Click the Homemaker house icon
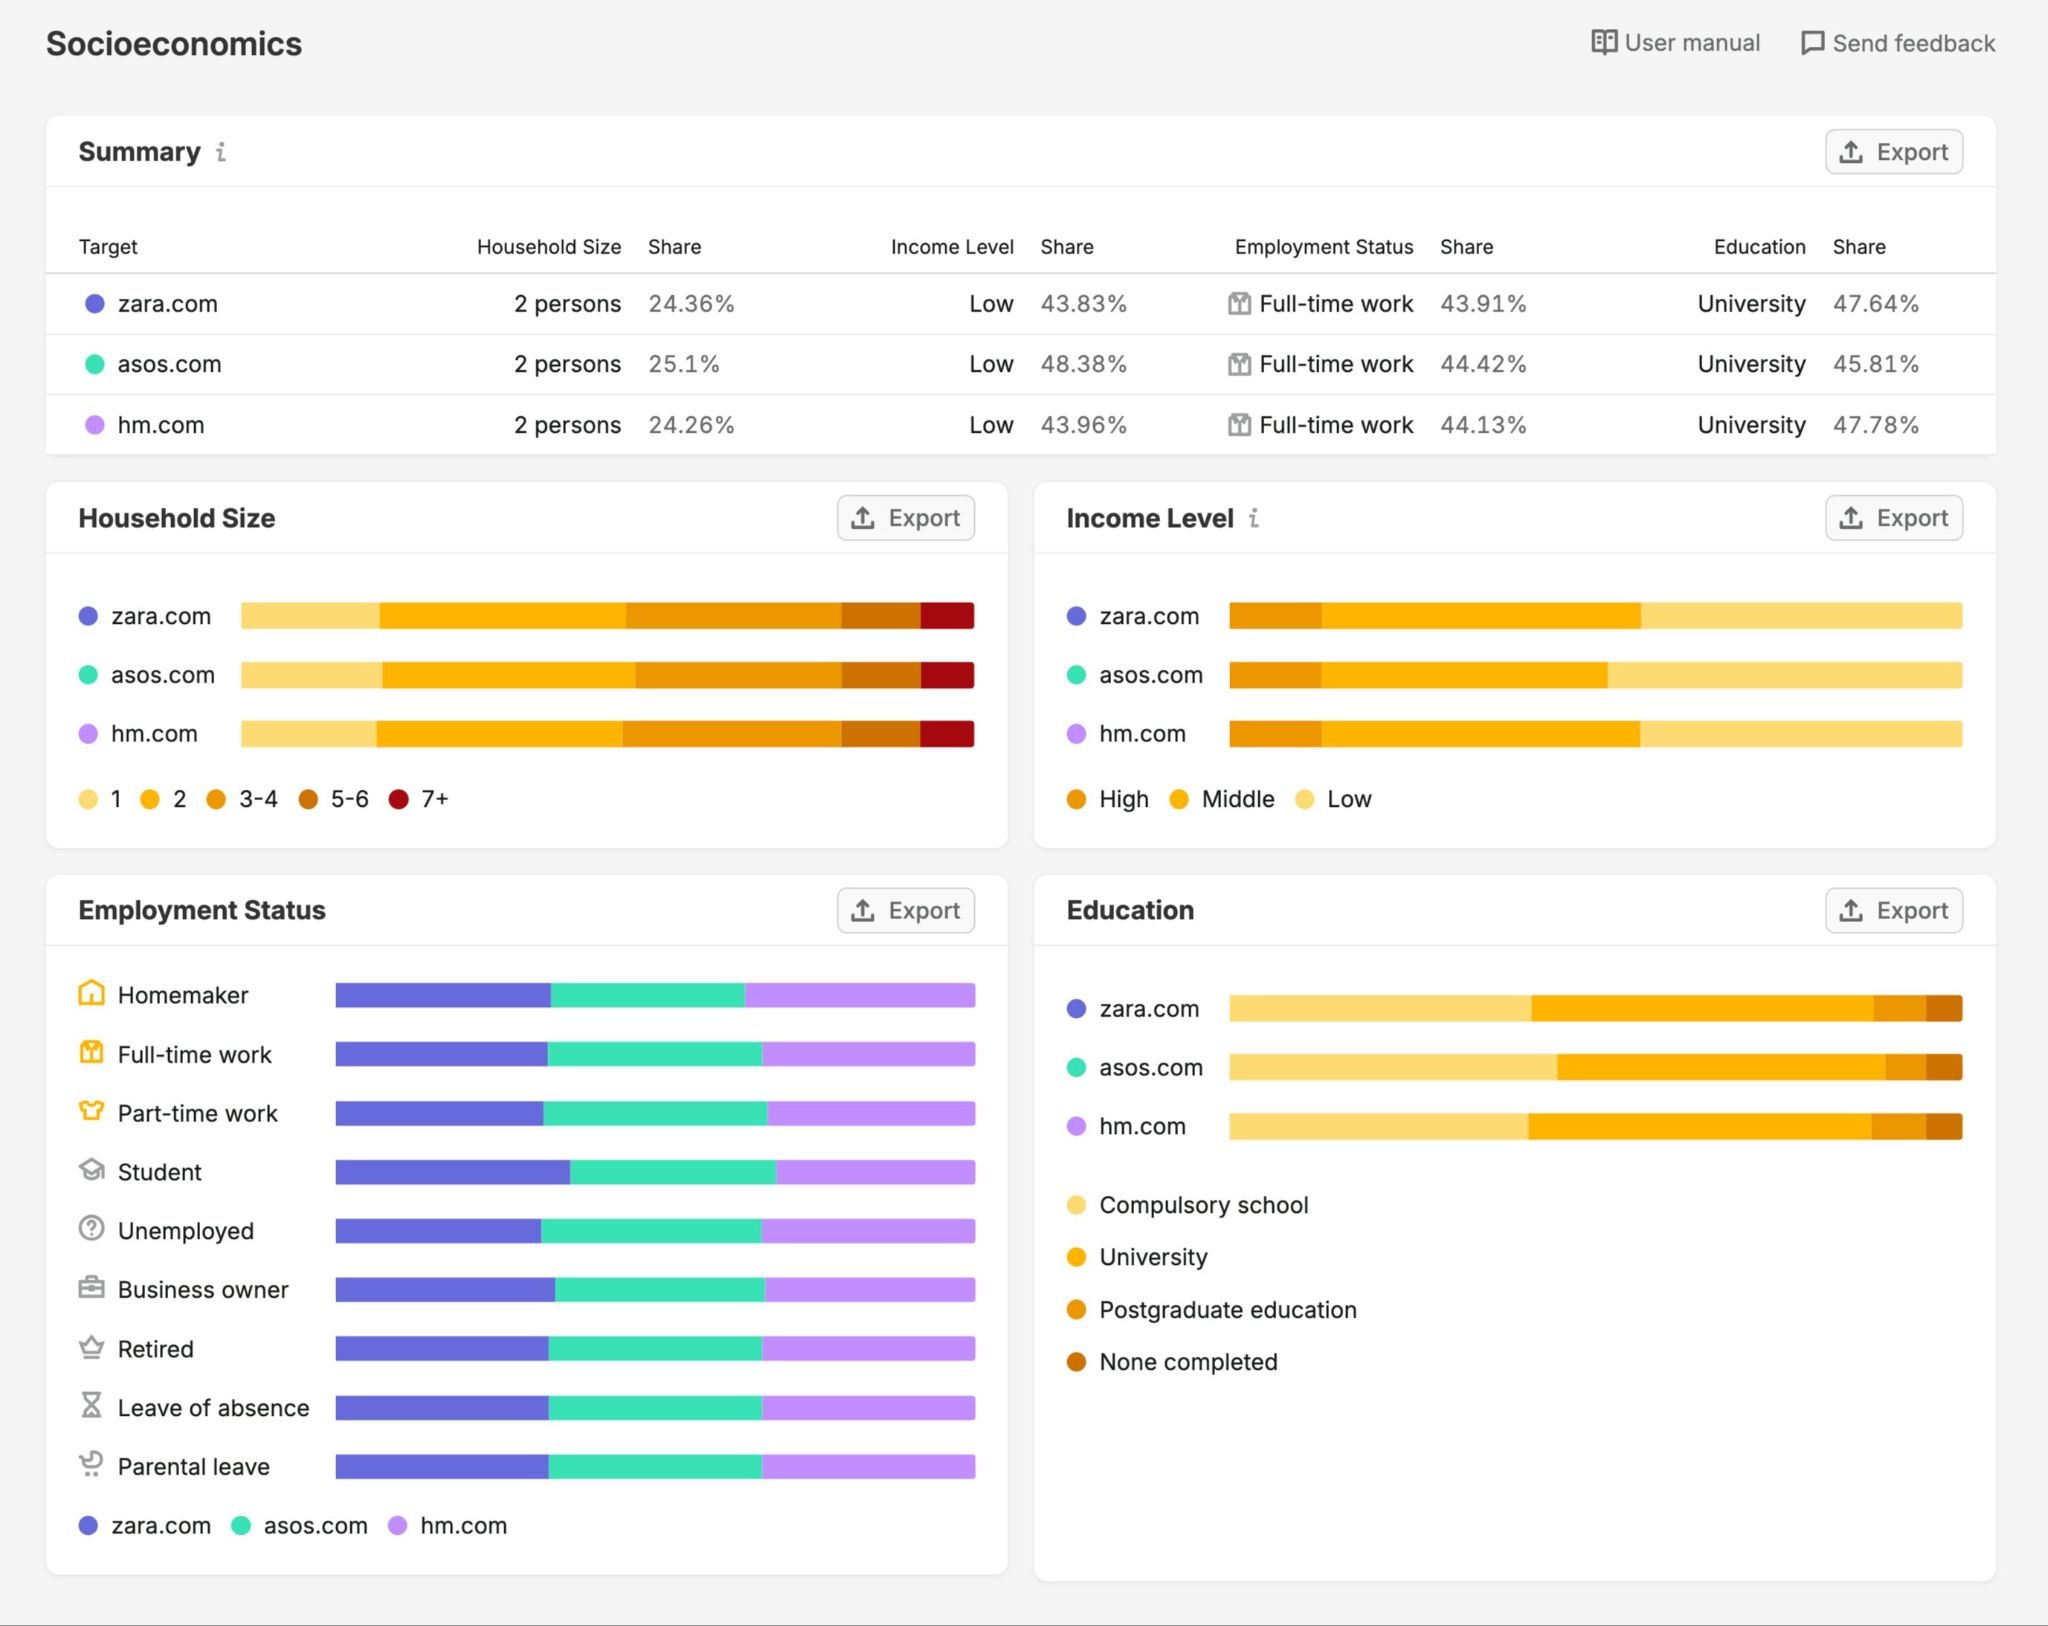Screen dimensions: 2048x1626 click(x=91, y=993)
